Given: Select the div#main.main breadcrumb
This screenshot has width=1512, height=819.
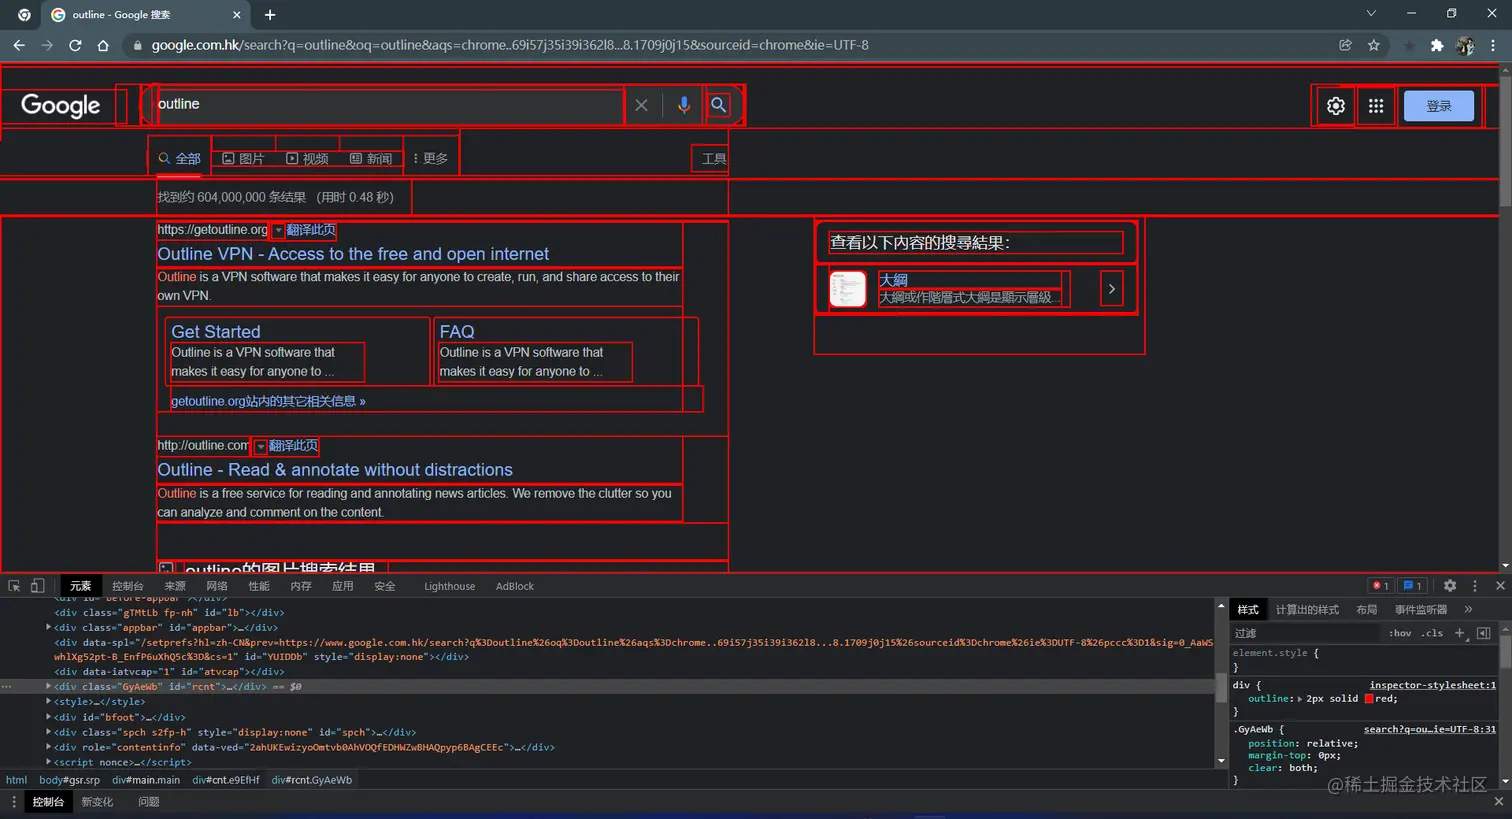Looking at the screenshot, I should pos(146,780).
